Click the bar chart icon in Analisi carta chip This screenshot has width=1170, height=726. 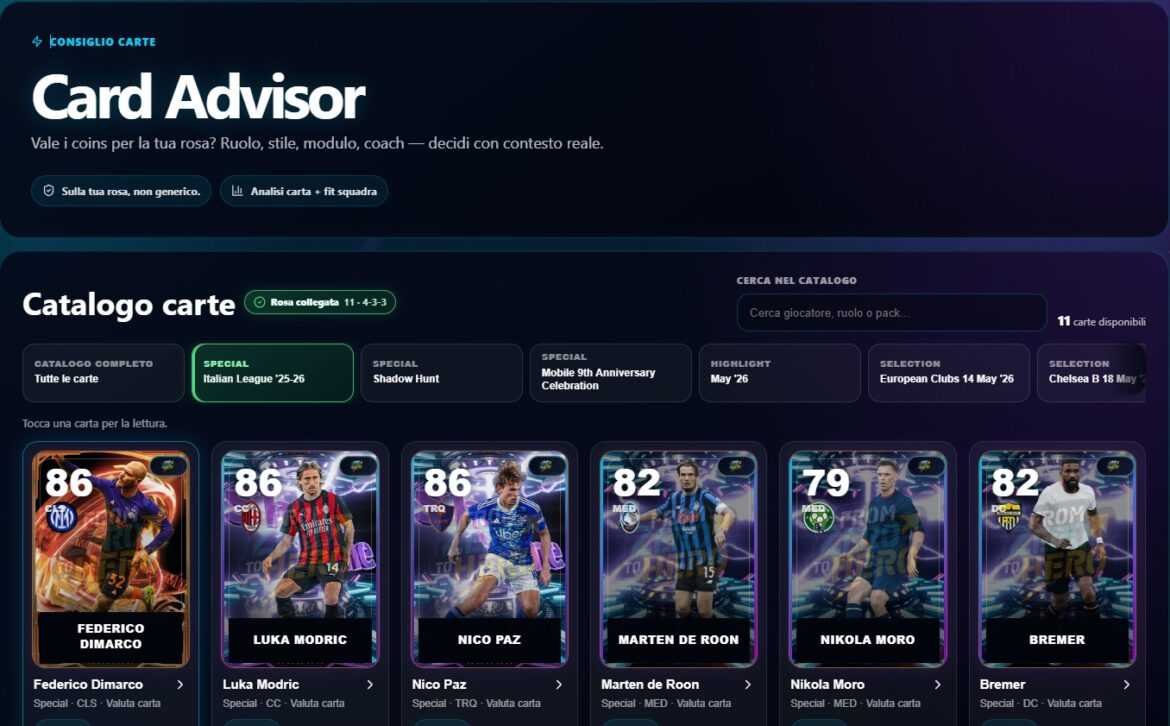pos(237,191)
